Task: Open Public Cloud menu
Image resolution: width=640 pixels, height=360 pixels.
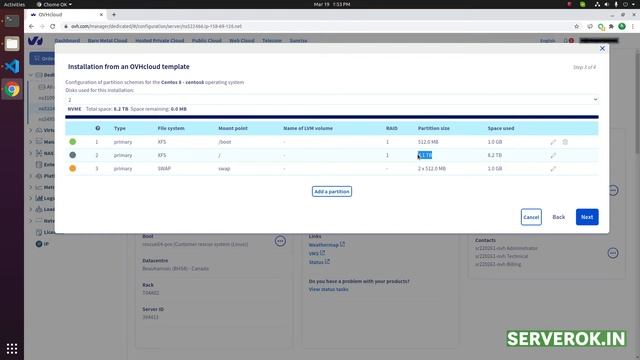Action: coord(207,41)
